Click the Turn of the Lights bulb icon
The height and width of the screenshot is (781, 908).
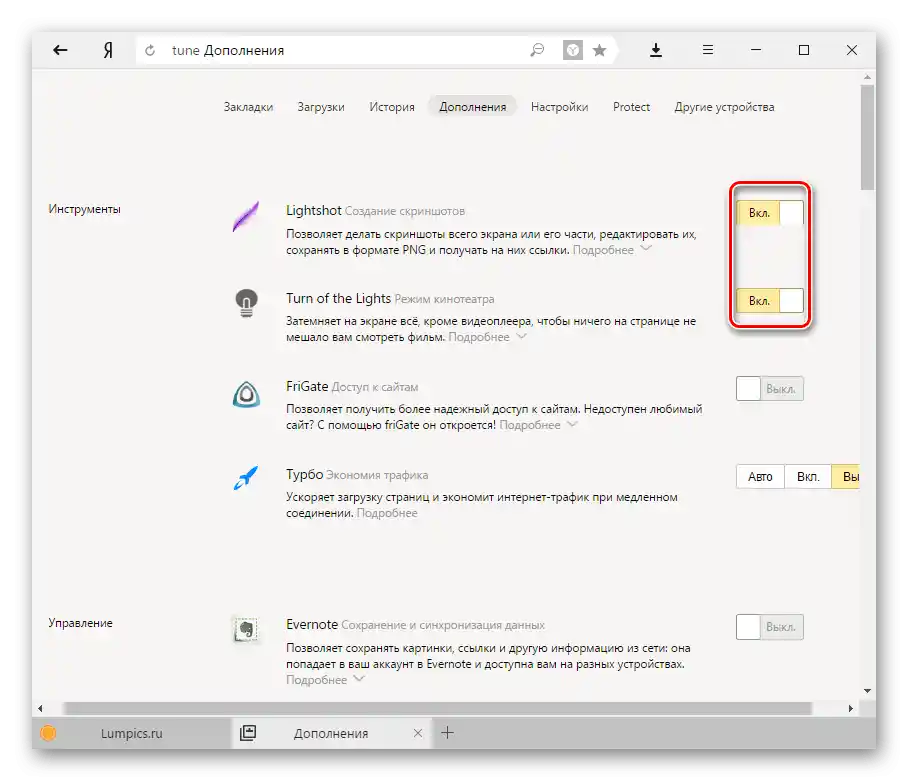[x=246, y=303]
